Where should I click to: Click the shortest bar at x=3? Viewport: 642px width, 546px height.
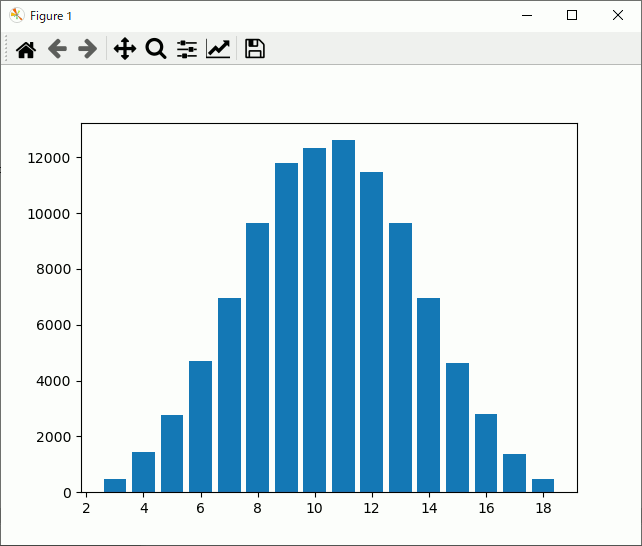tap(115, 485)
